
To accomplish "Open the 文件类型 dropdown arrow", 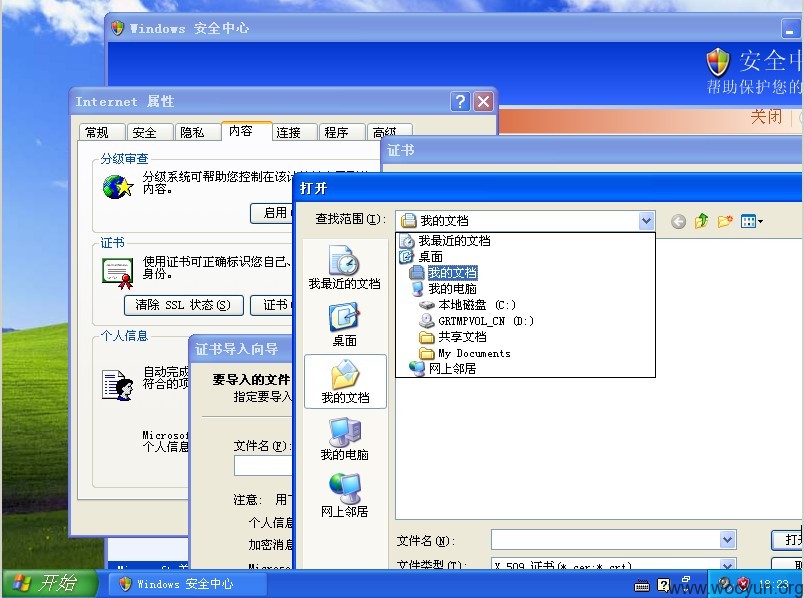I will click(727, 565).
